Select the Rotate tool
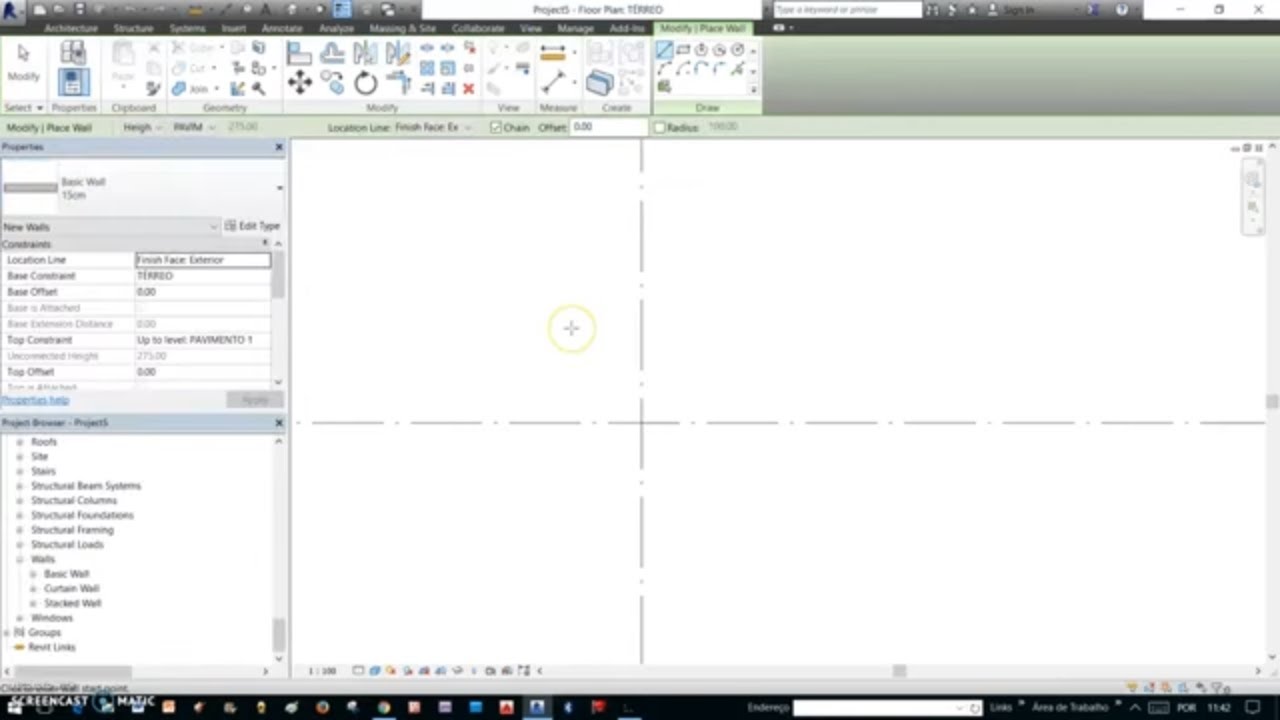 coord(366,84)
